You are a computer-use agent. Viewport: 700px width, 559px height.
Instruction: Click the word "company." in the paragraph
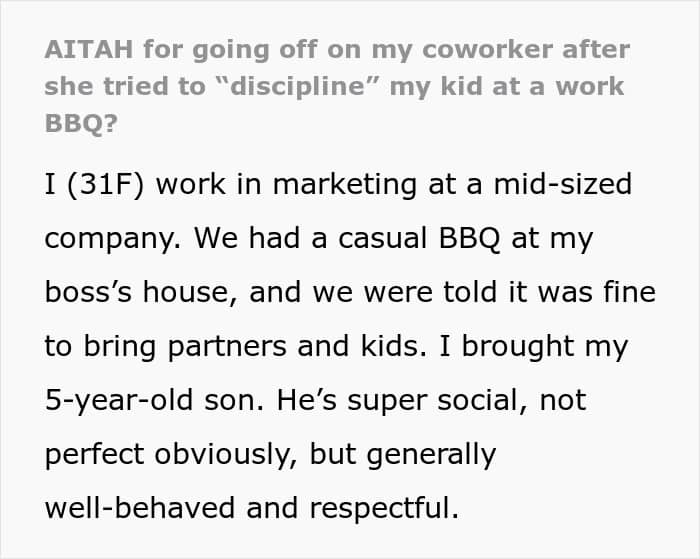pyautogui.click(x=113, y=239)
